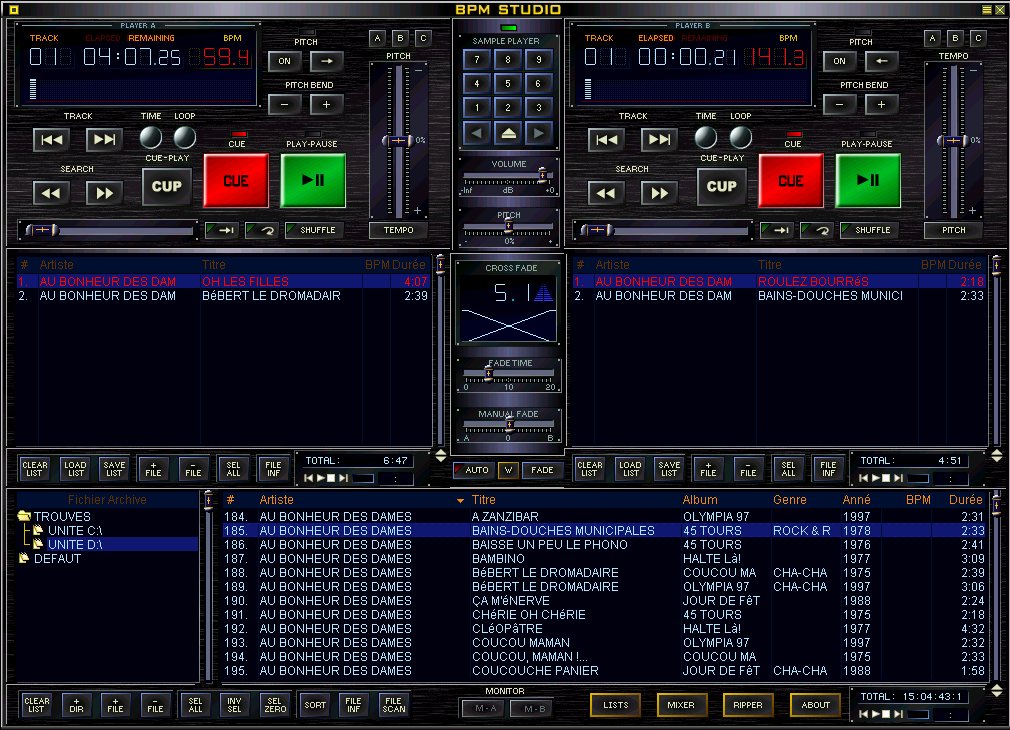The image size is (1010, 730).
Task: Click the FADE button
Action: pyautogui.click(x=542, y=470)
